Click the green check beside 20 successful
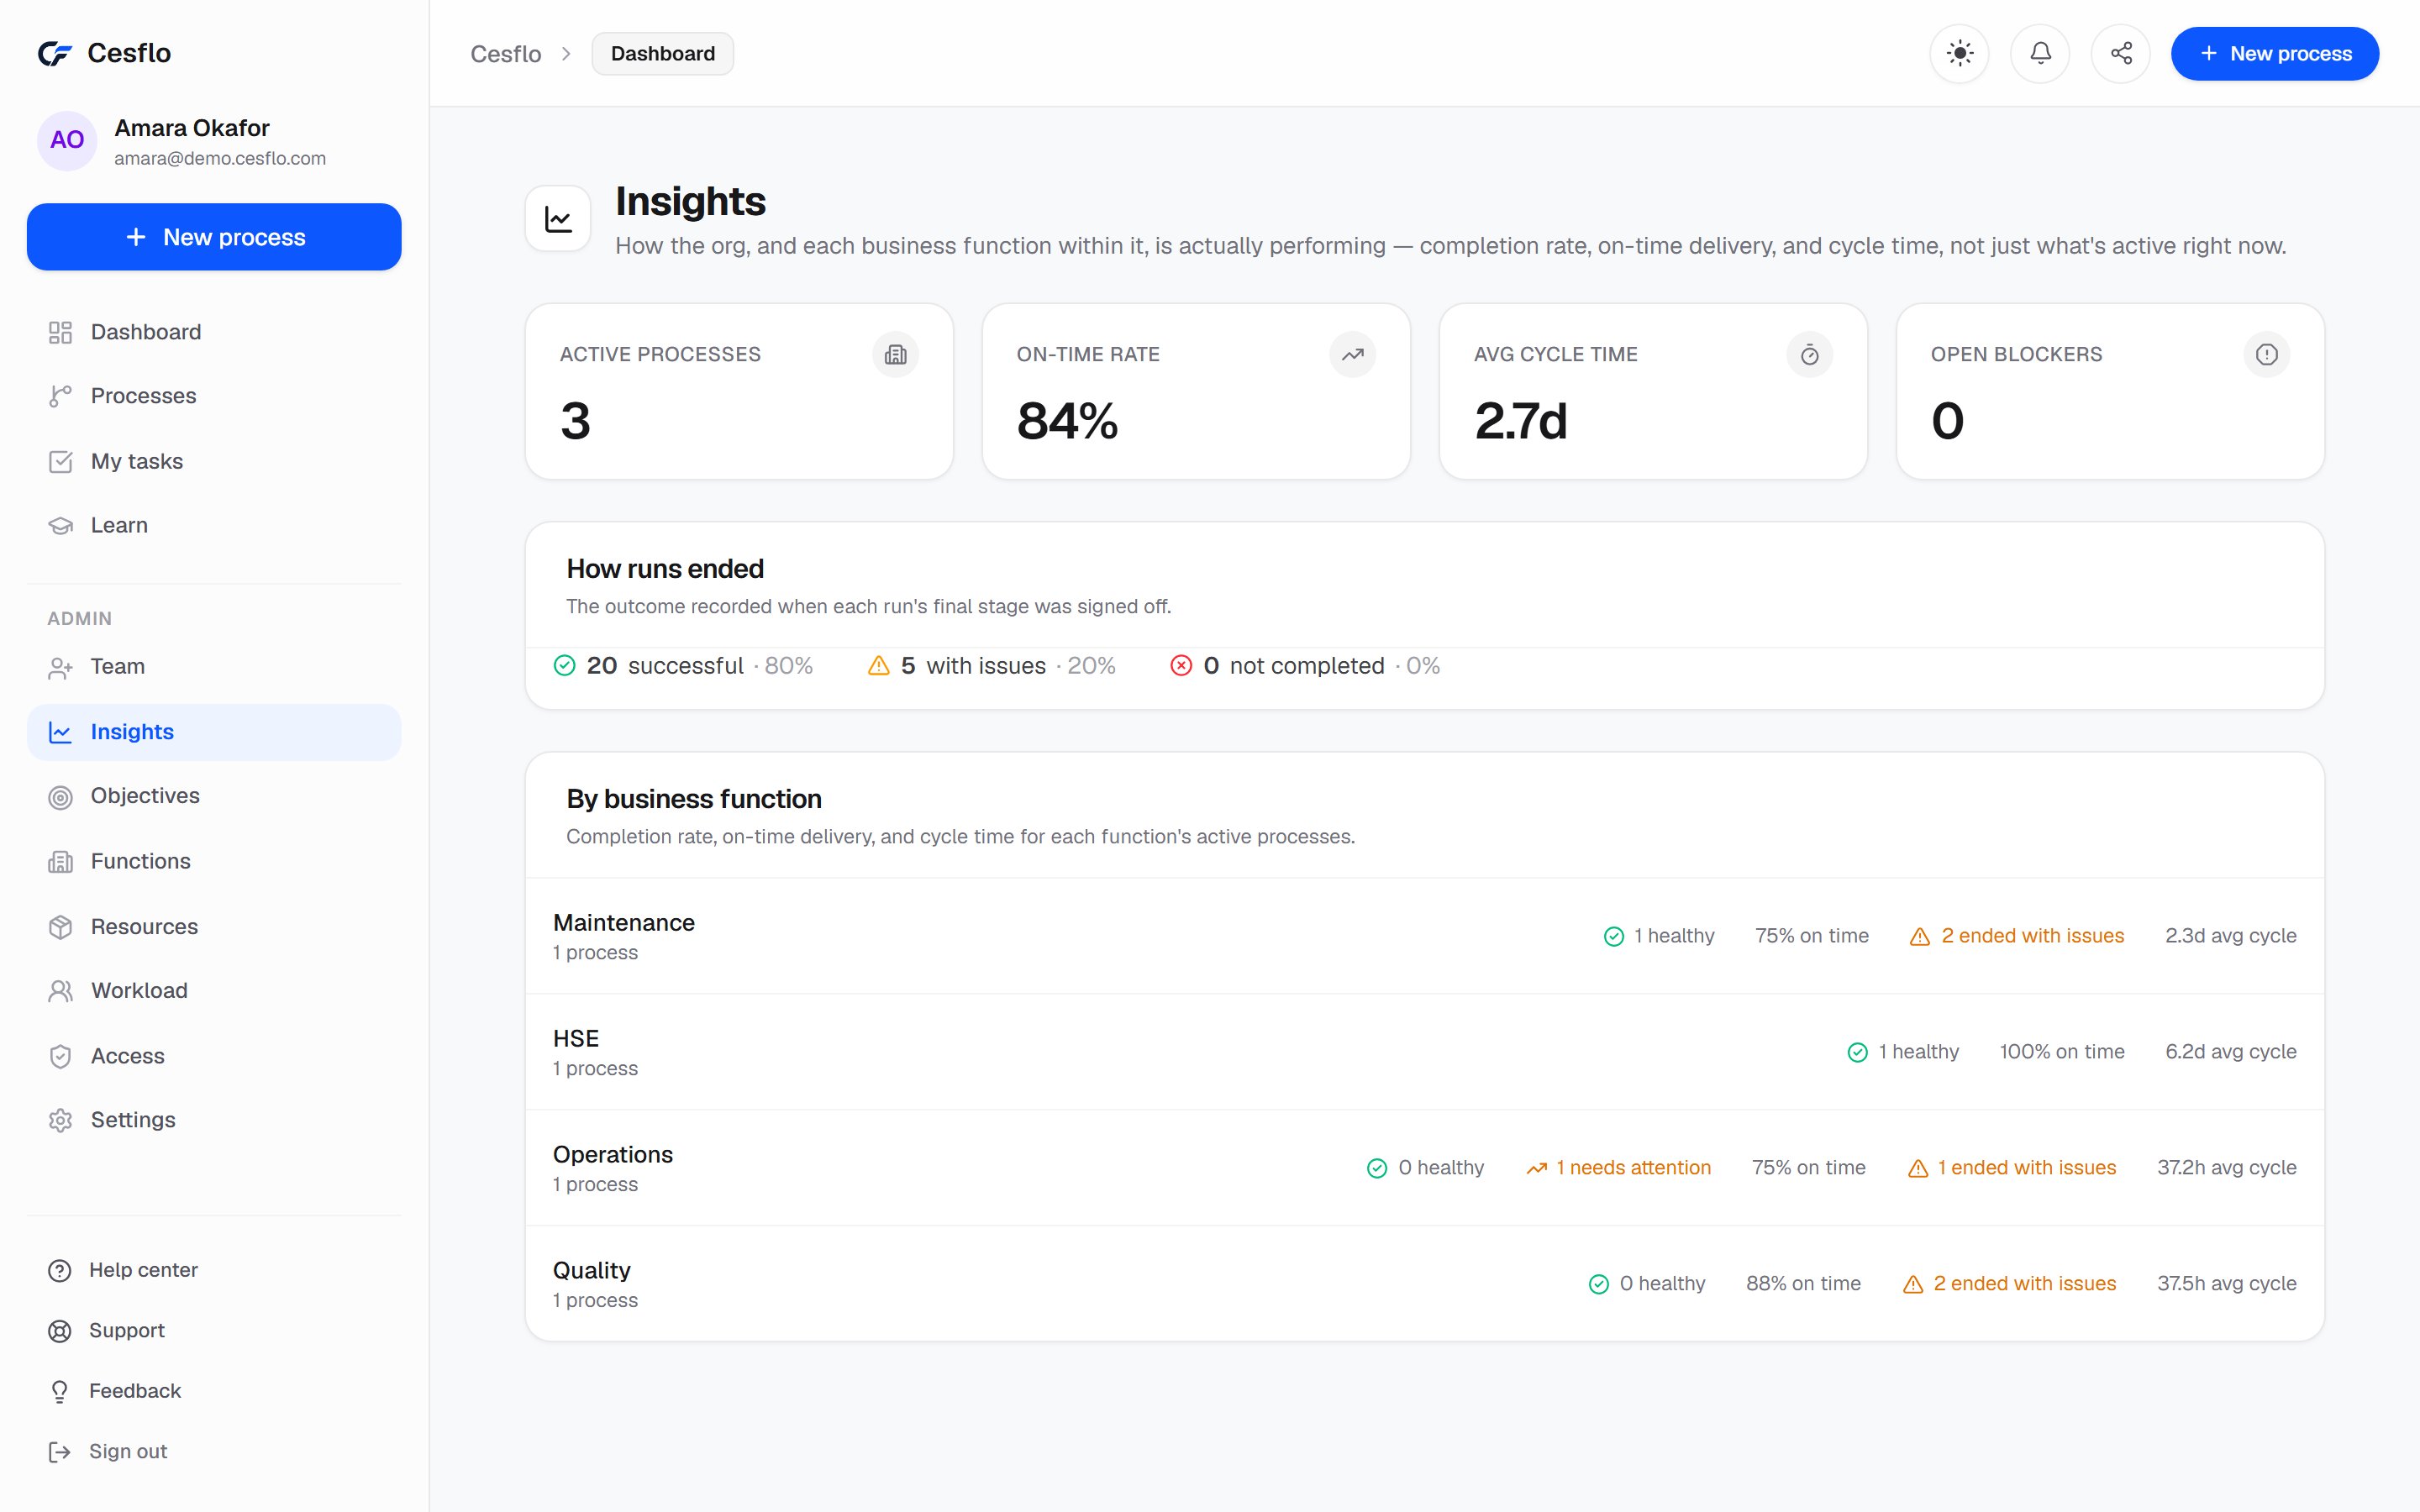The image size is (2420, 1512). click(565, 666)
